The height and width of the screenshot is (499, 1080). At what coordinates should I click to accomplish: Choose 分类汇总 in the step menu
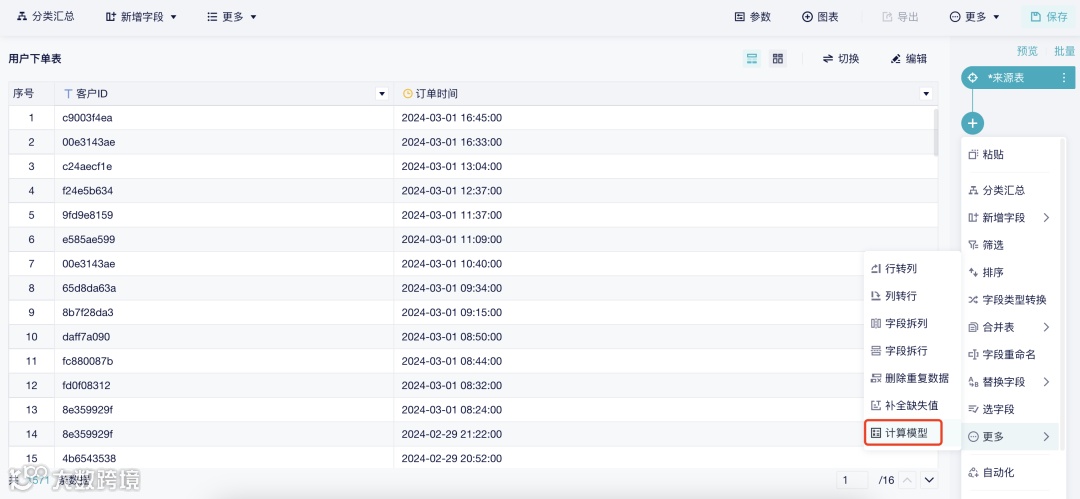click(x=1004, y=190)
